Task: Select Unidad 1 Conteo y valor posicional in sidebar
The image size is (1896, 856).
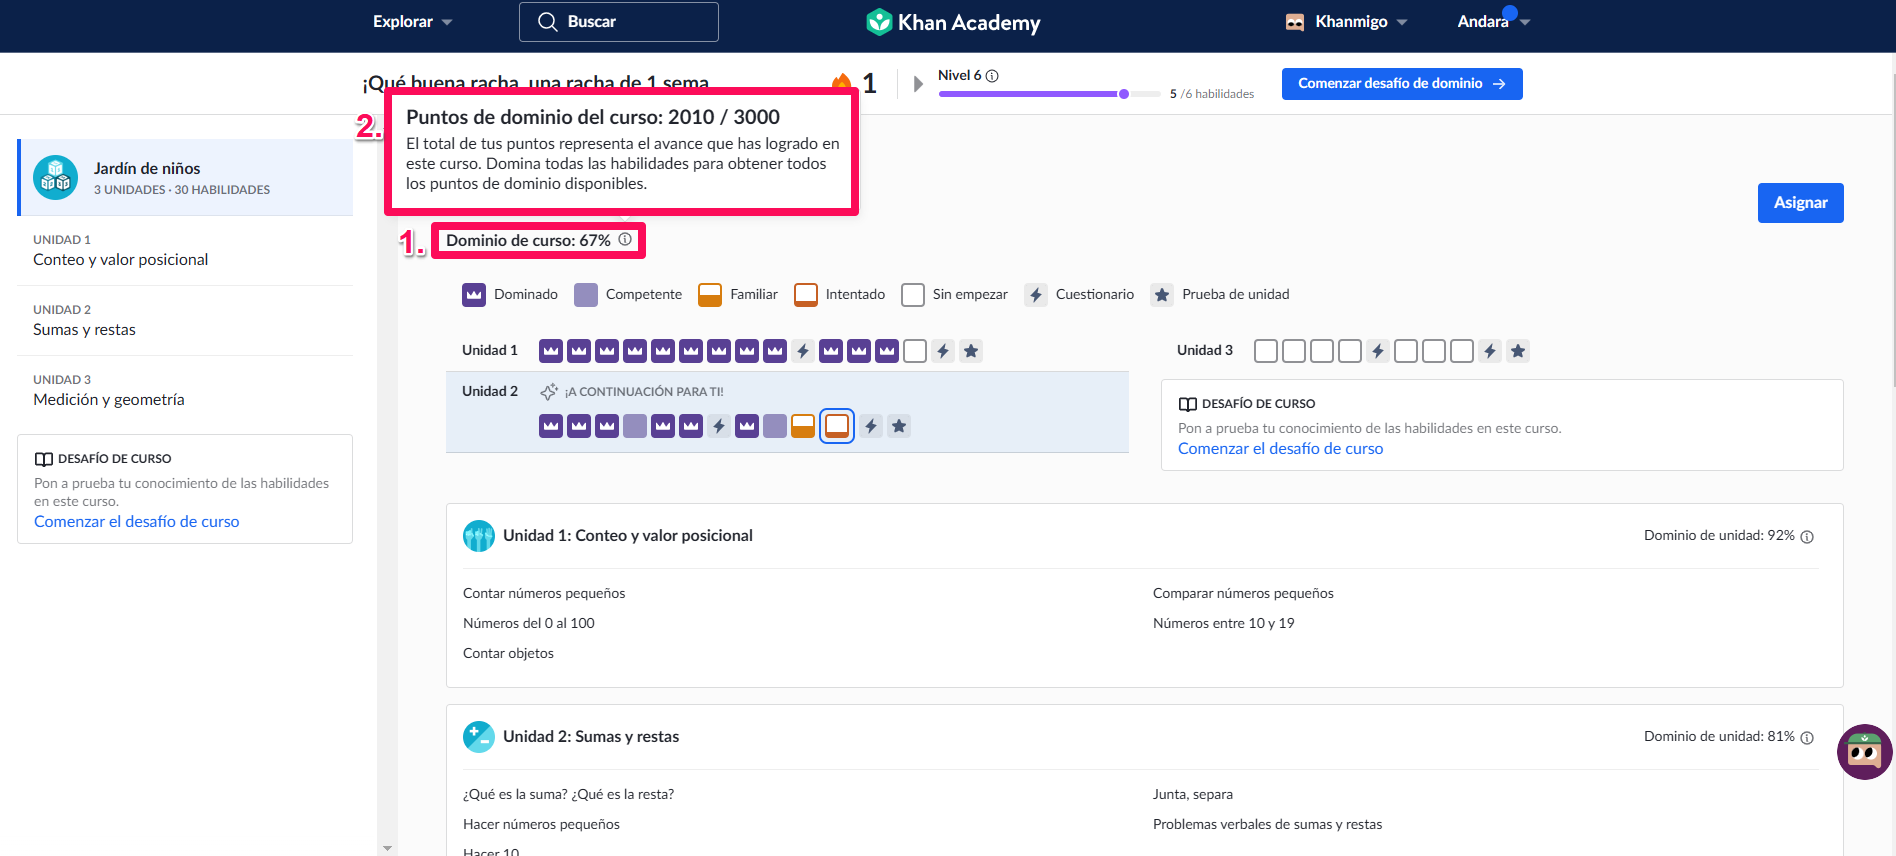Action: [x=185, y=251]
